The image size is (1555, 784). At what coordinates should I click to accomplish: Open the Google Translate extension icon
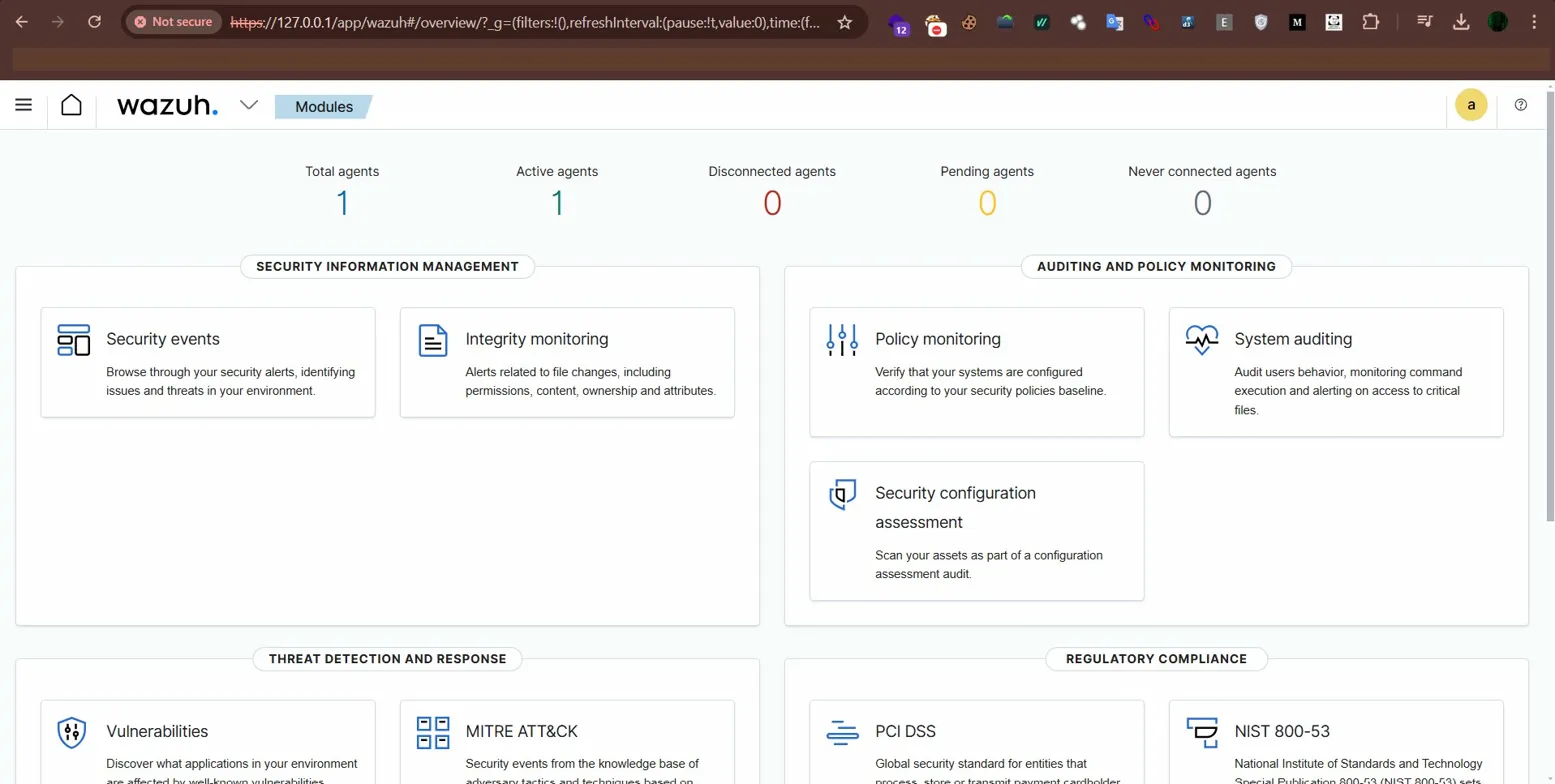1113,21
